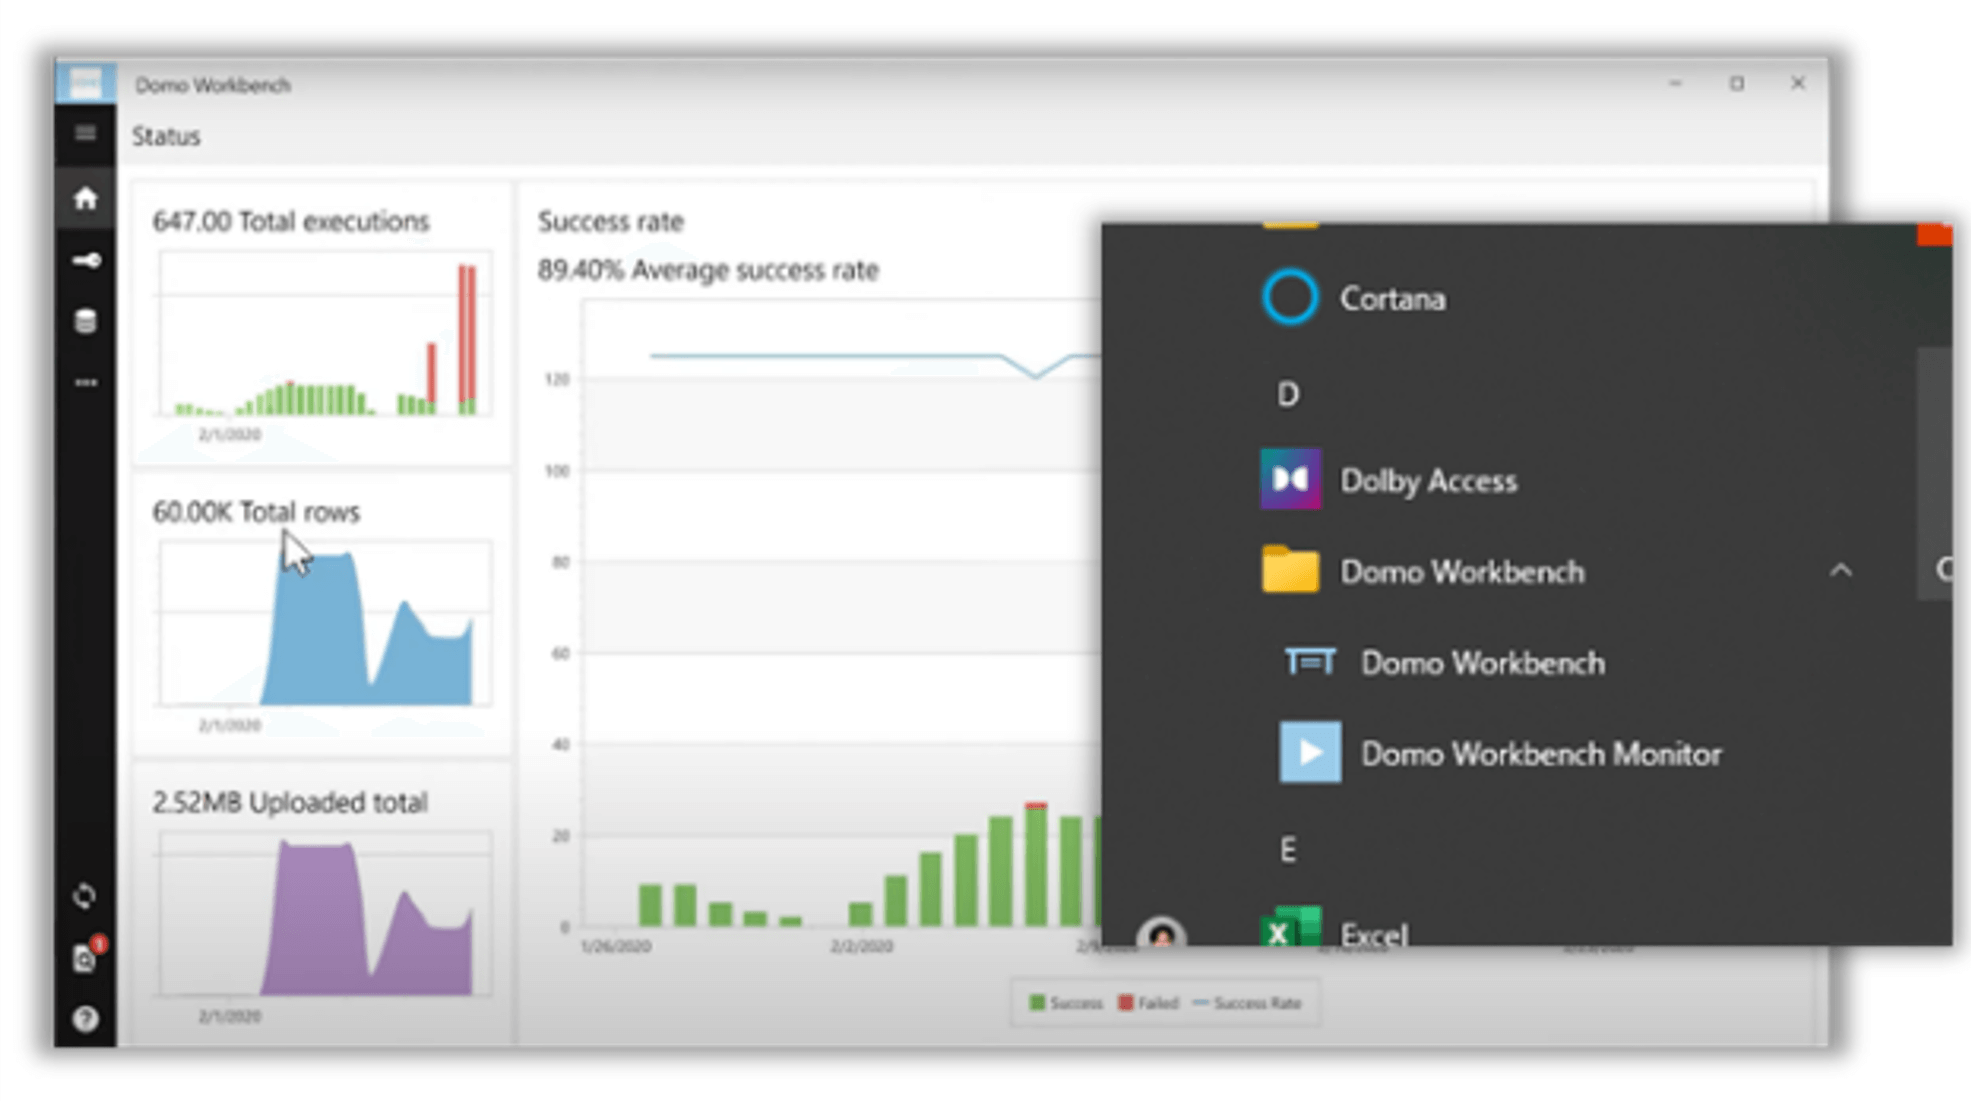Screen dimensions: 1977x1101
Task: Open the Help question mark icon
Action: pyautogui.click(x=85, y=1018)
